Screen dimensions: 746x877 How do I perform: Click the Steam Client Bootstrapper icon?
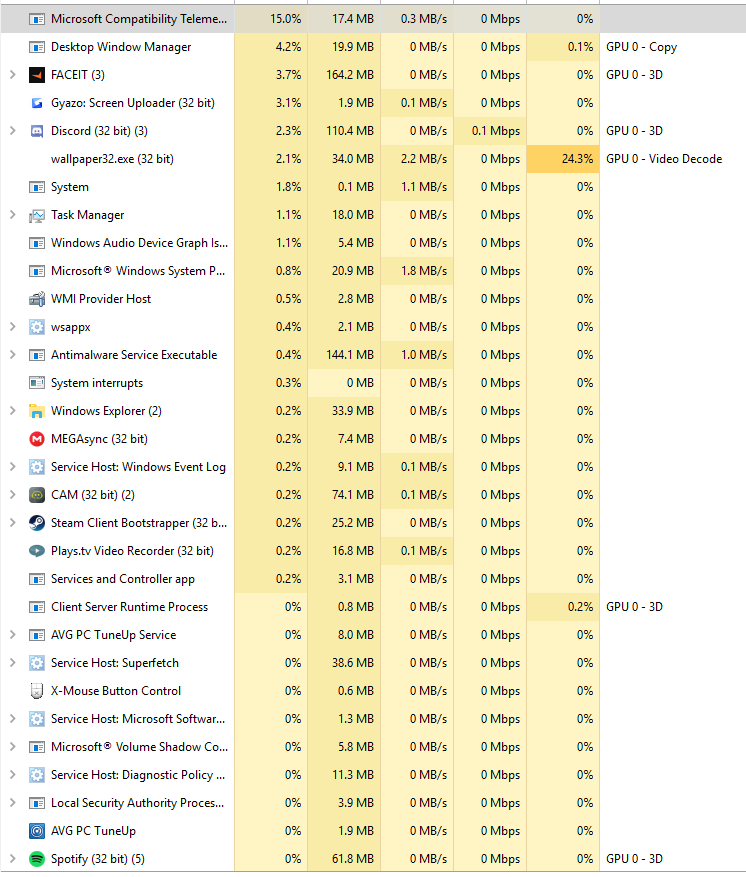point(37,523)
